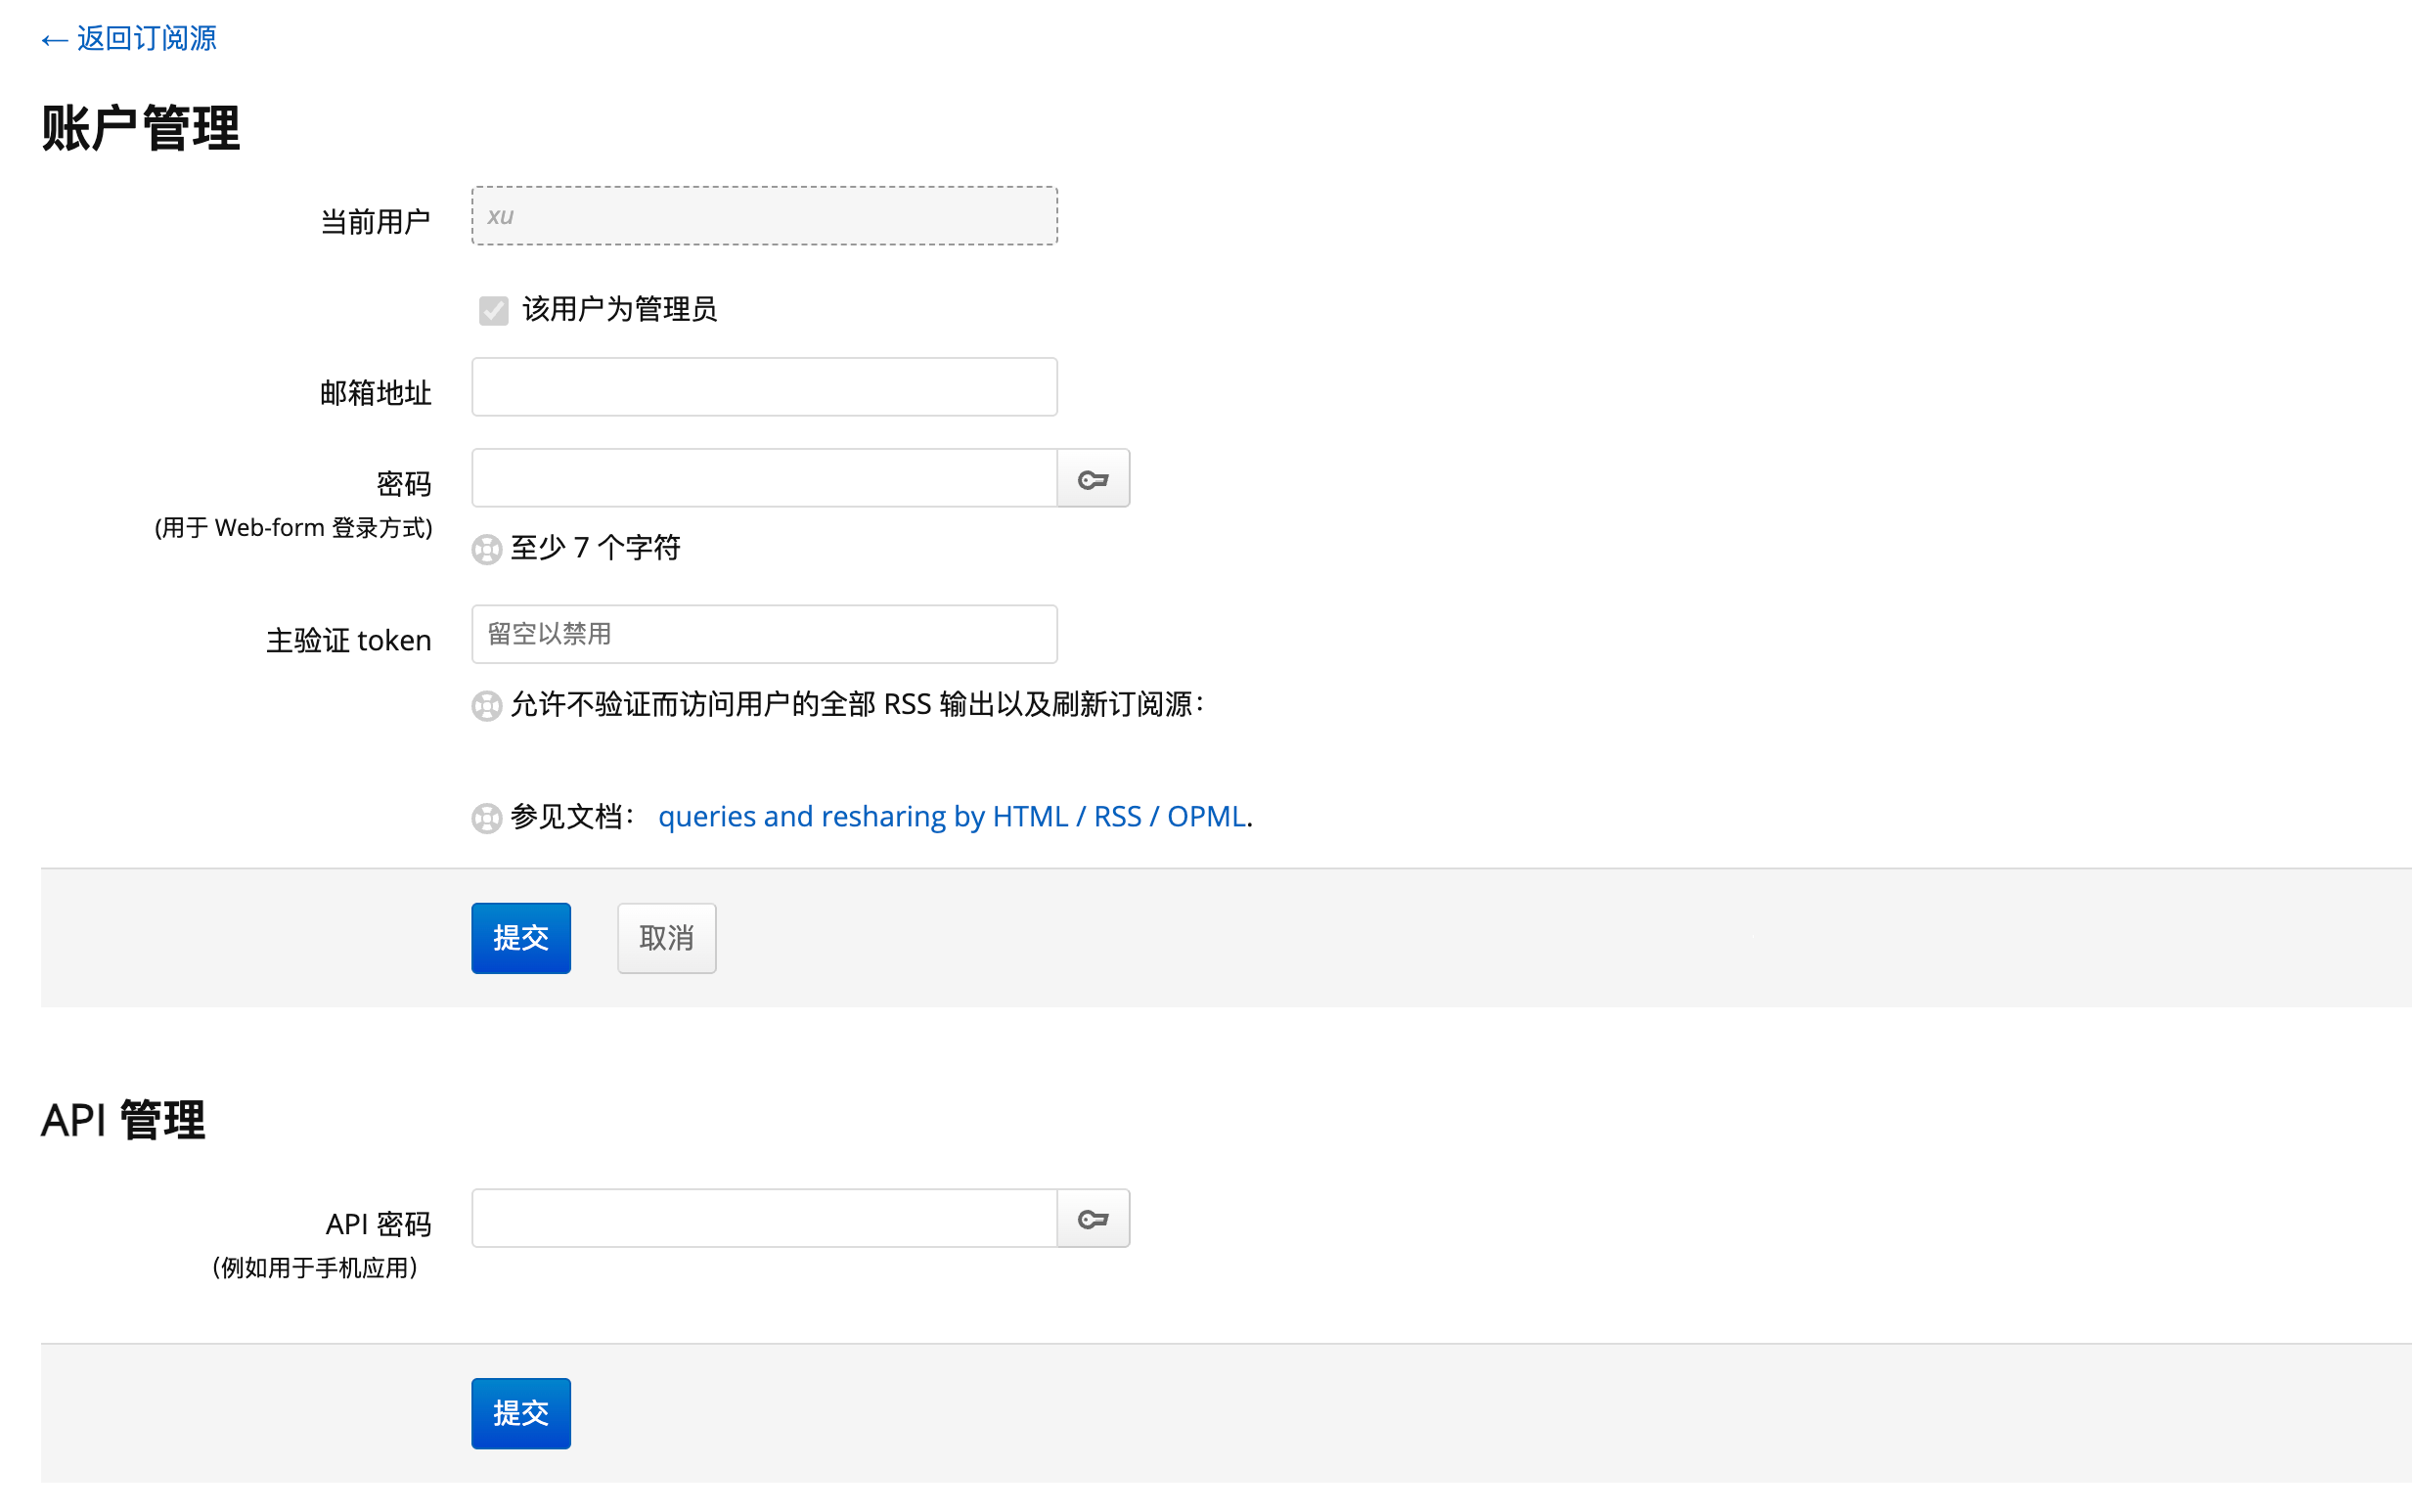Viewport: 2412px width, 1512px height.
Task: Show password via key icon beside 密码 field
Action: tap(1092, 479)
